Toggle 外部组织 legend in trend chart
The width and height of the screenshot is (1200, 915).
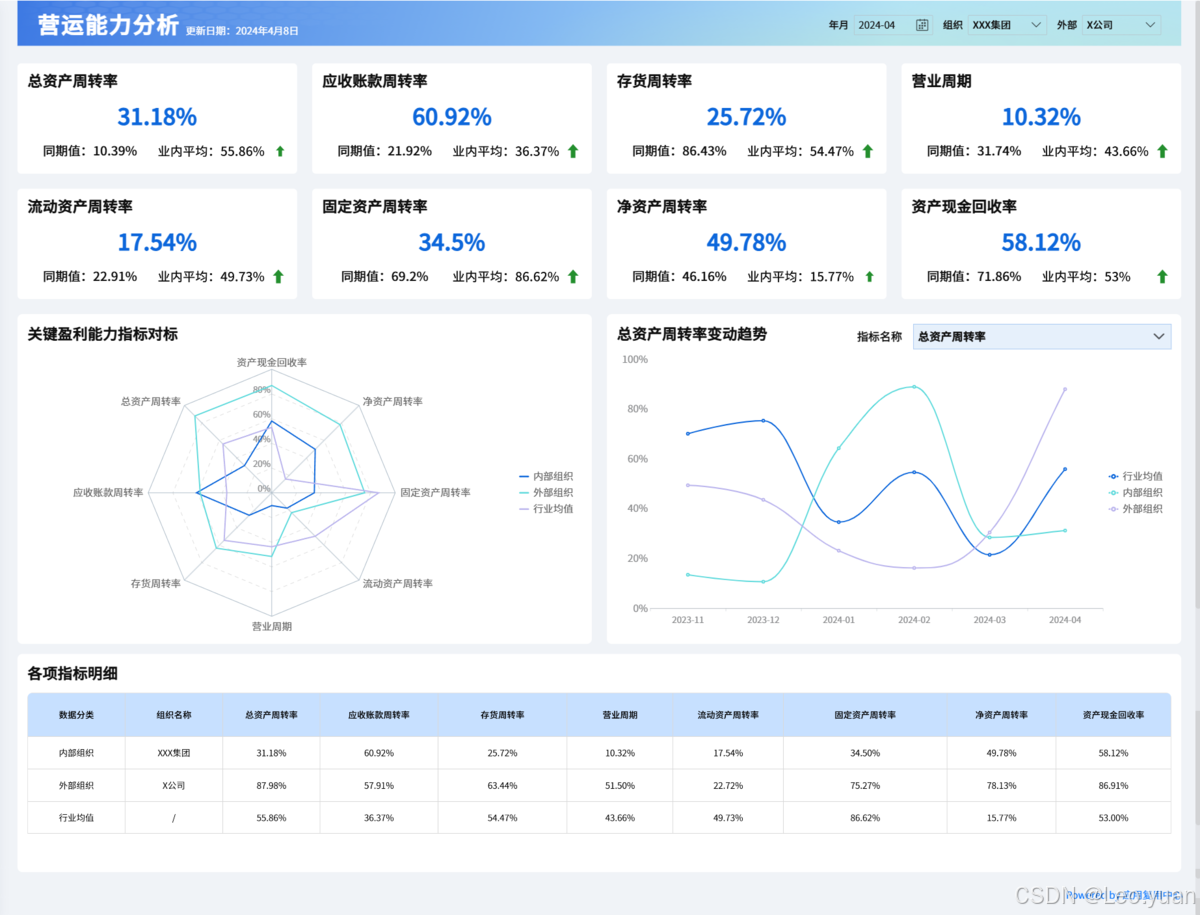click(x=1136, y=509)
